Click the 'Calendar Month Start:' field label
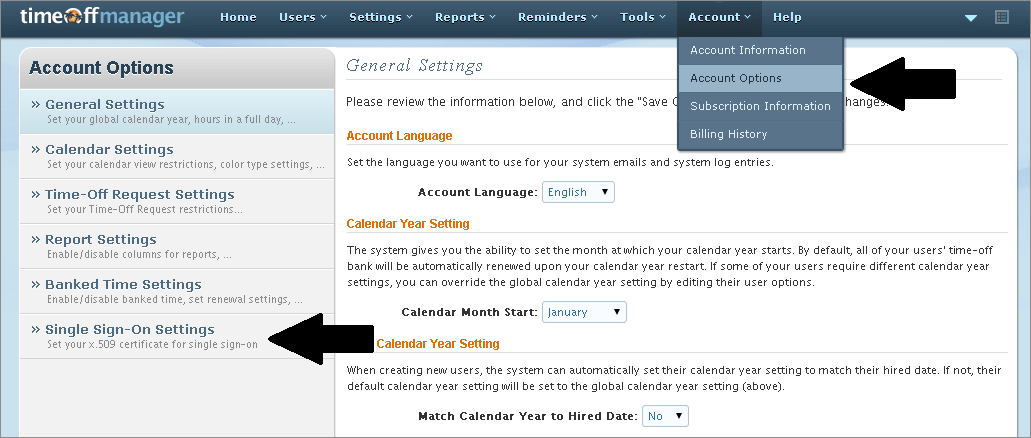The image size is (1031, 438). [469, 312]
